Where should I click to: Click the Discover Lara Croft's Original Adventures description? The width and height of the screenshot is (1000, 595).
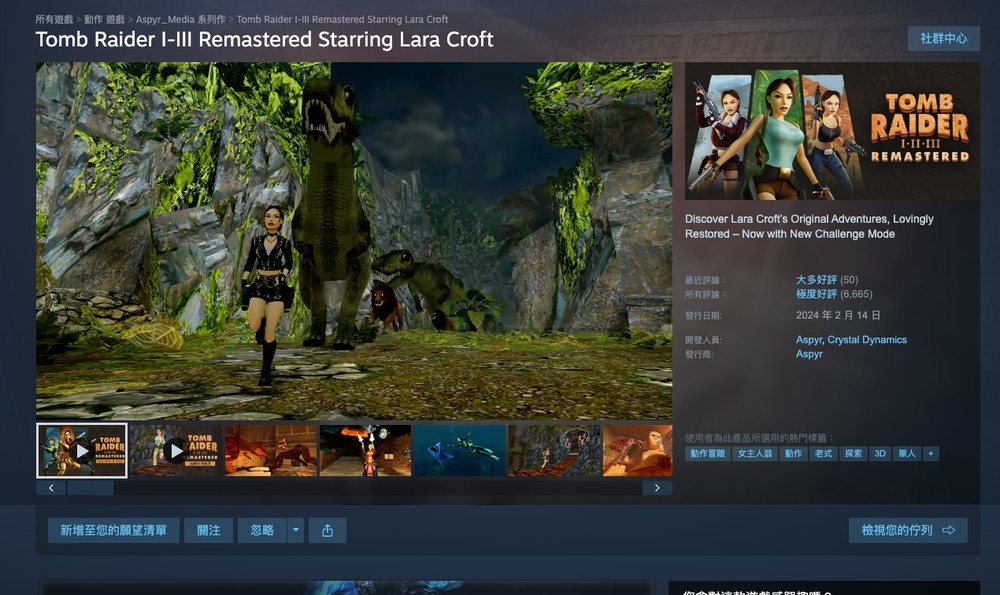(x=809, y=226)
